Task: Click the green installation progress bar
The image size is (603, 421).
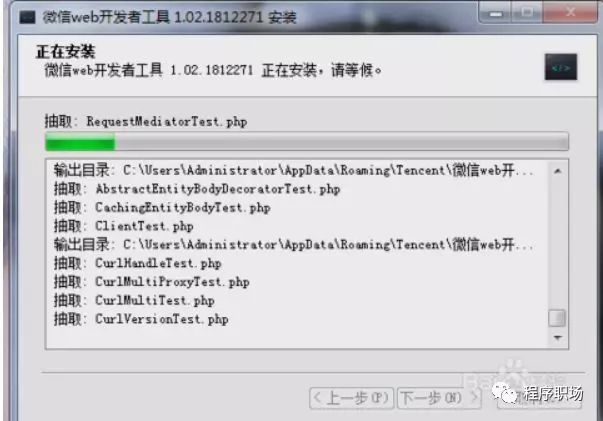Action: (x=306, y=141)
